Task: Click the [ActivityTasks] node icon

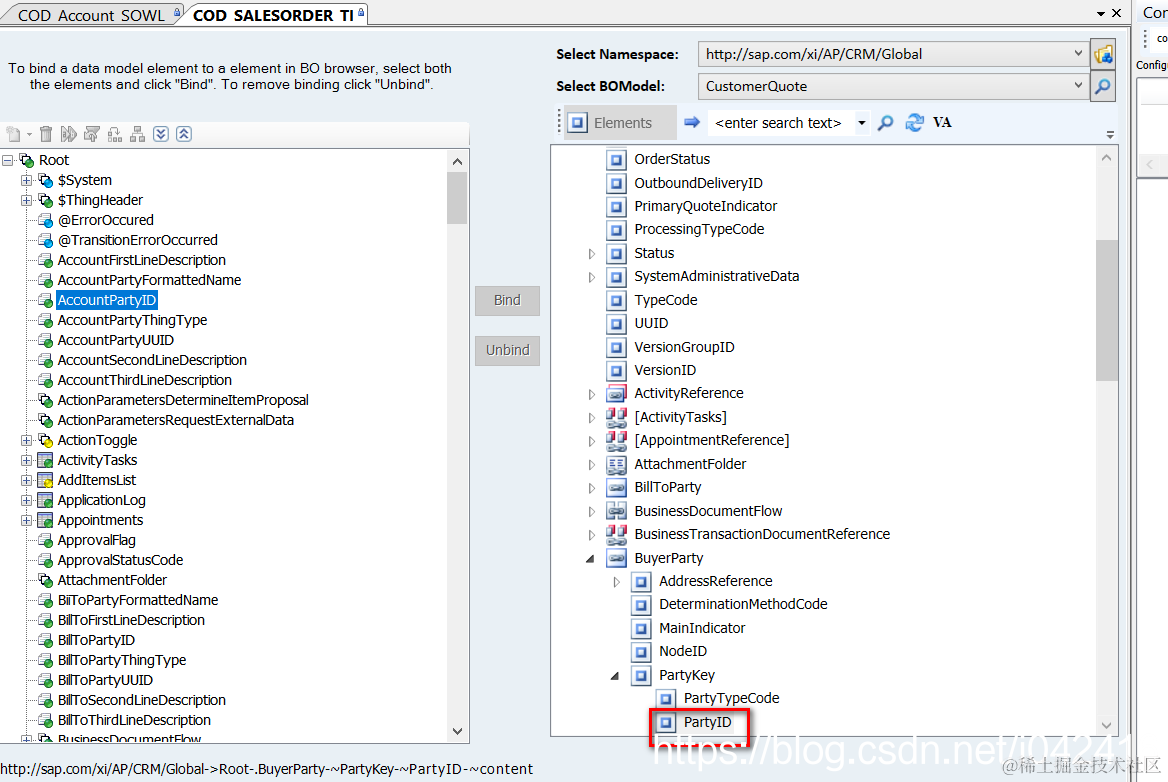Action: pos(616,417)
